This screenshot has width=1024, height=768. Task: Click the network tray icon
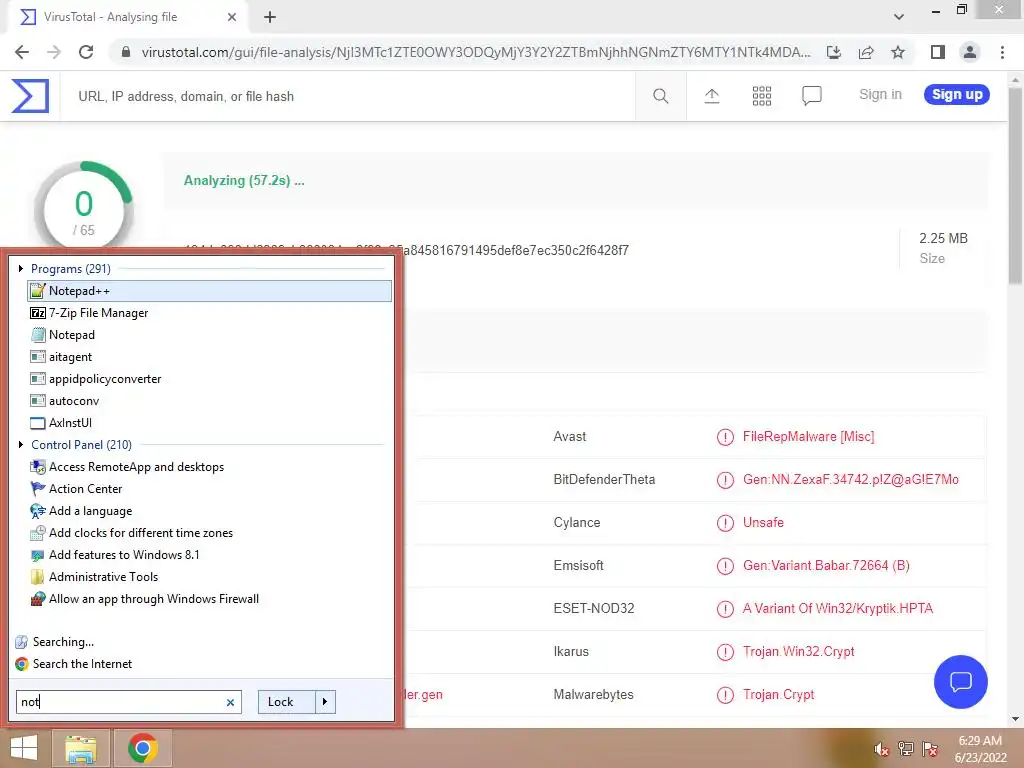click(x=906, y=749)
